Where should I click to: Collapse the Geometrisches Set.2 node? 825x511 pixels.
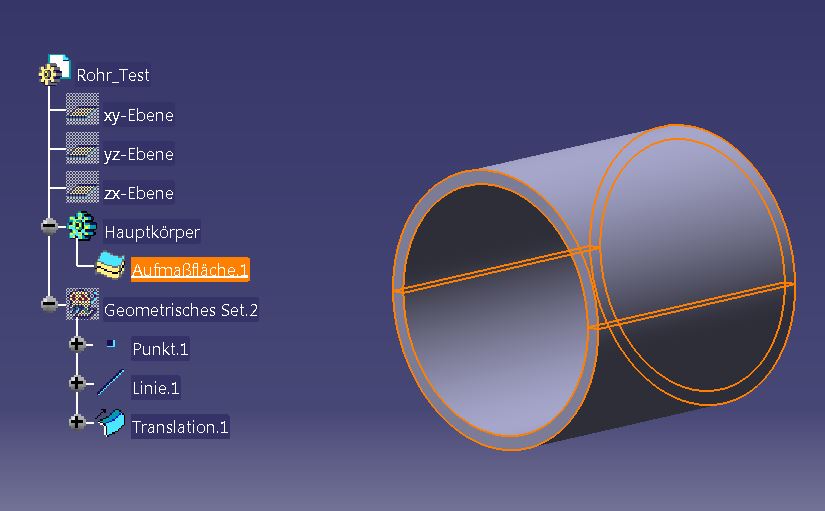(x=49, y=304)
